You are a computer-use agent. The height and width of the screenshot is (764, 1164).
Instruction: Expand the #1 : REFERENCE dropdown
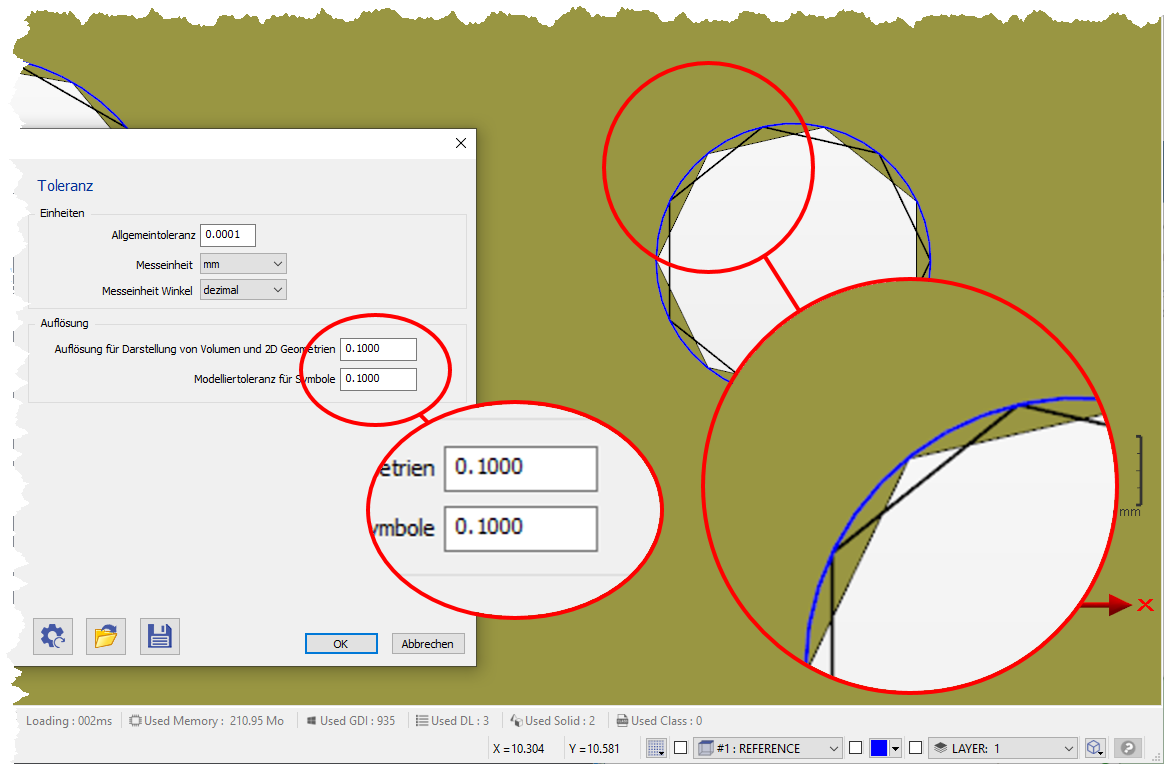(769, 748)
